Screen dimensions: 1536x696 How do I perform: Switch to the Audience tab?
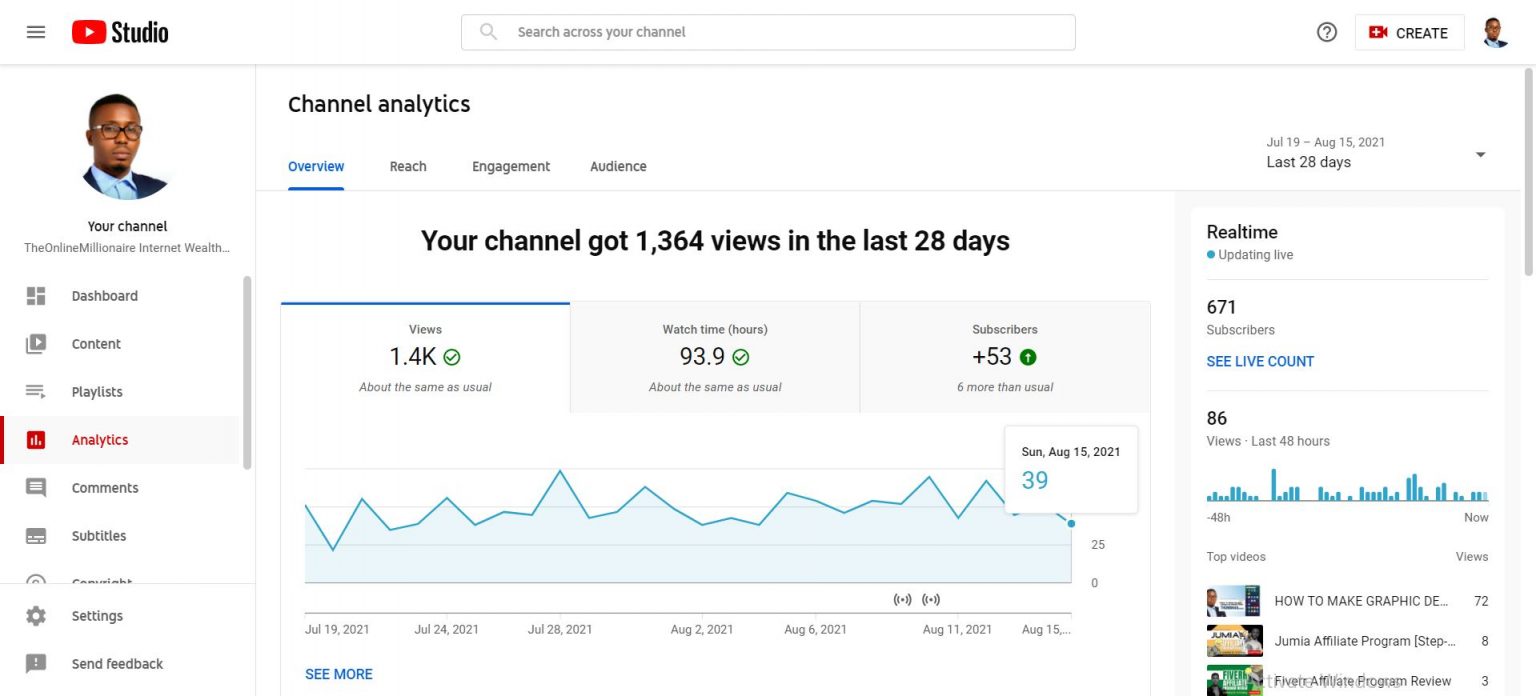617,166
